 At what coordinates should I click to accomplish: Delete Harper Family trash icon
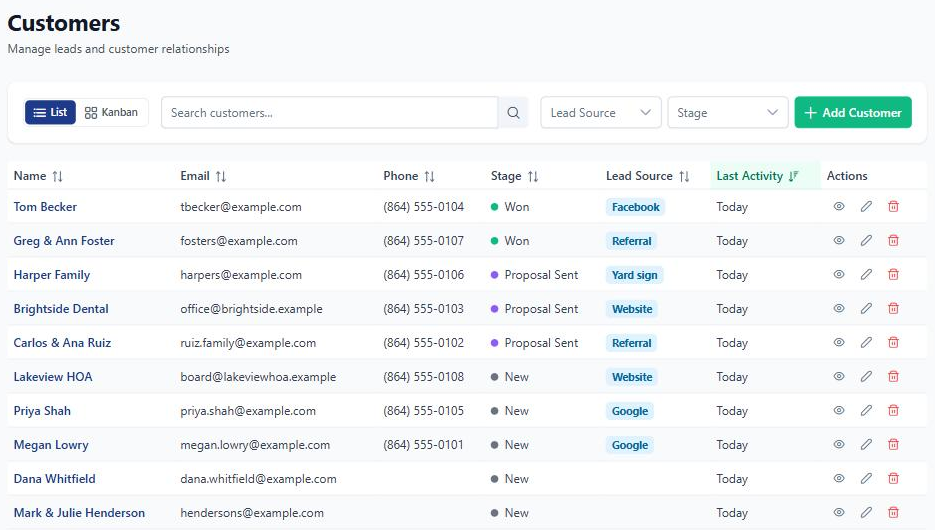click(893, 274)
